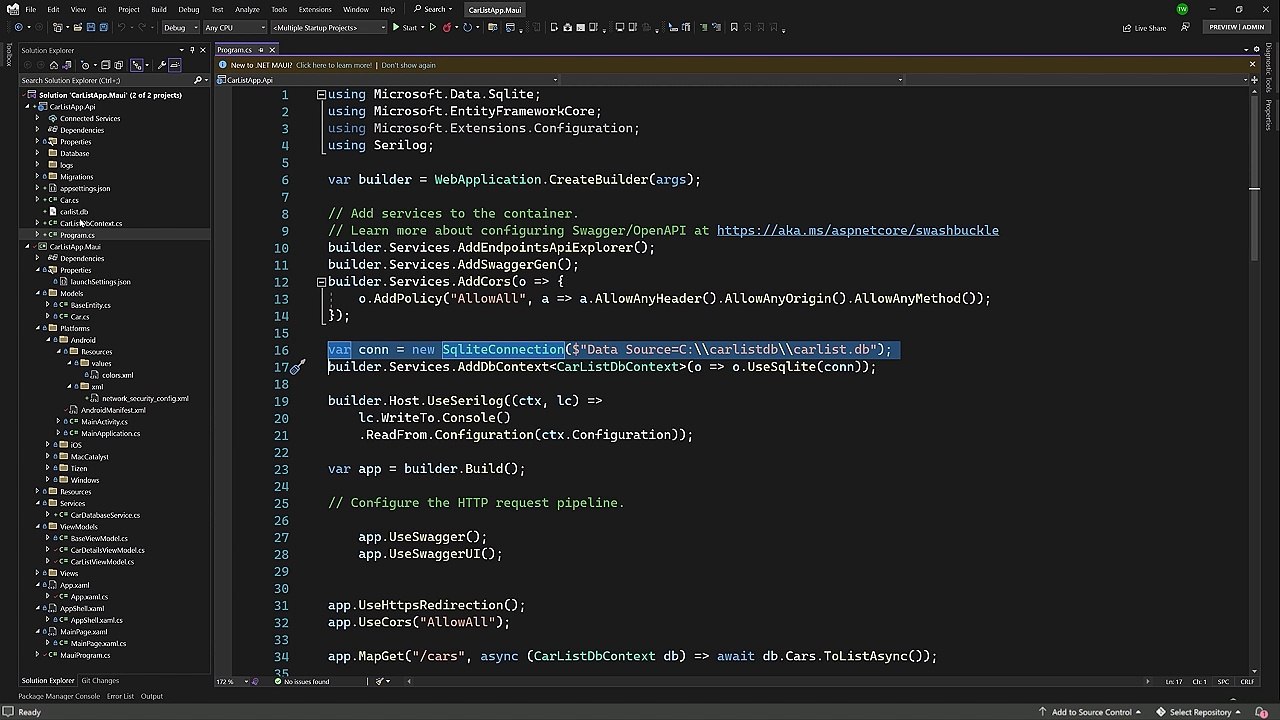Click the Show All Files icon in Solution Explorer
This screenshot has width=1280, height=720.
coord(118,65)
